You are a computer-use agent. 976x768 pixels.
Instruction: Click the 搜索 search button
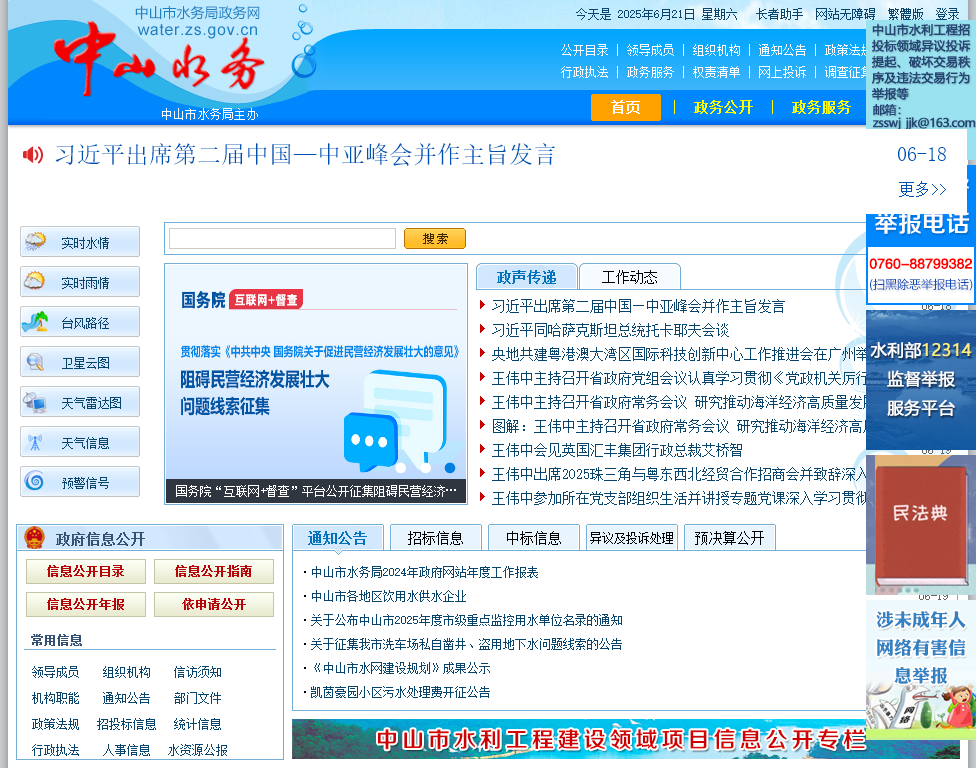[434, 238]
